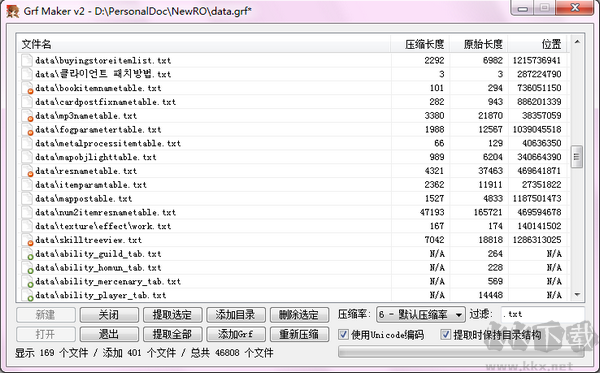Click the position value 27351822
Image resolution: width=600 pixels, height=373 pixels.
(541, 184)
